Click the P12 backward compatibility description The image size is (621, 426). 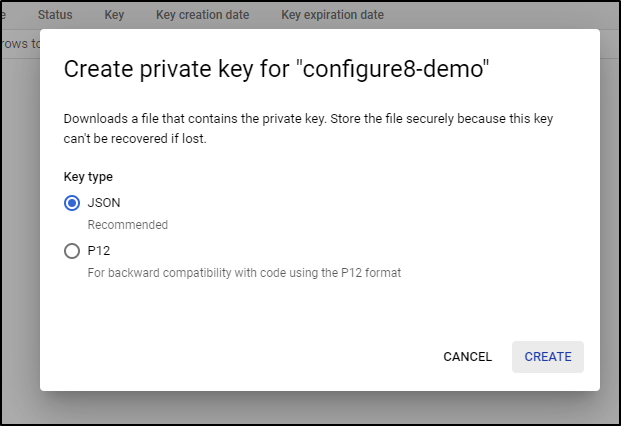coord(244,273)
